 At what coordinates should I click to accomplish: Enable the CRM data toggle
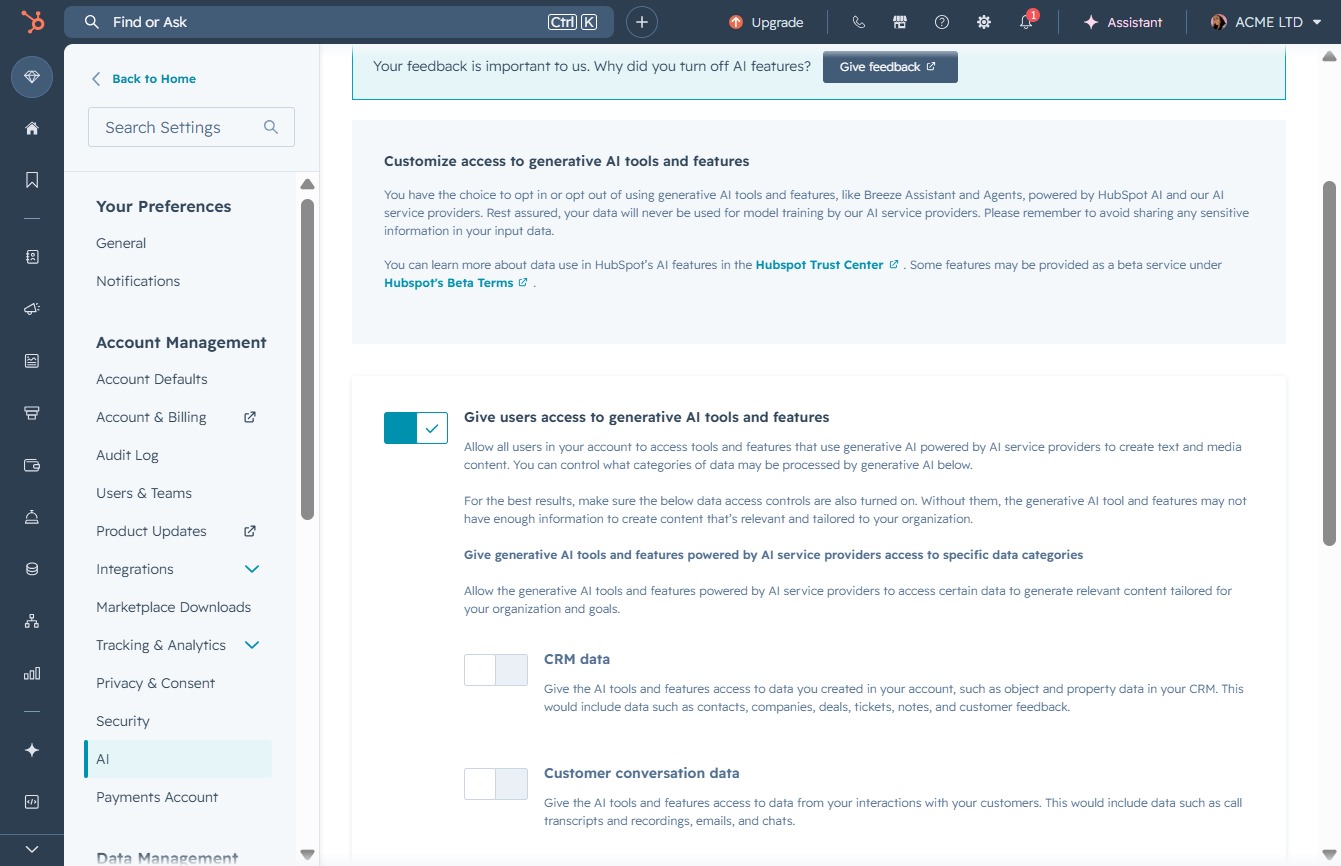(496, 670)
